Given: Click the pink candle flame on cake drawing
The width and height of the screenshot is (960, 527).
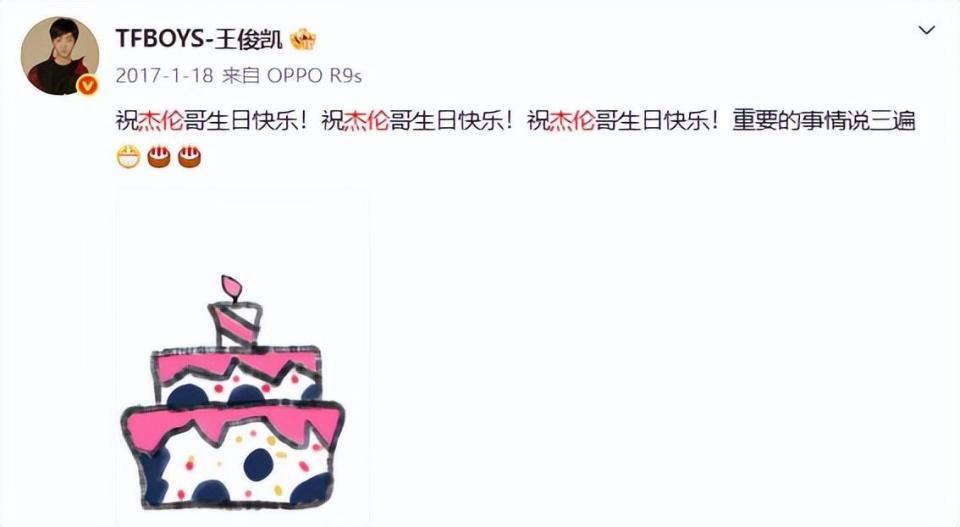Looking at the screenshot, I should [x=231, y=288].
